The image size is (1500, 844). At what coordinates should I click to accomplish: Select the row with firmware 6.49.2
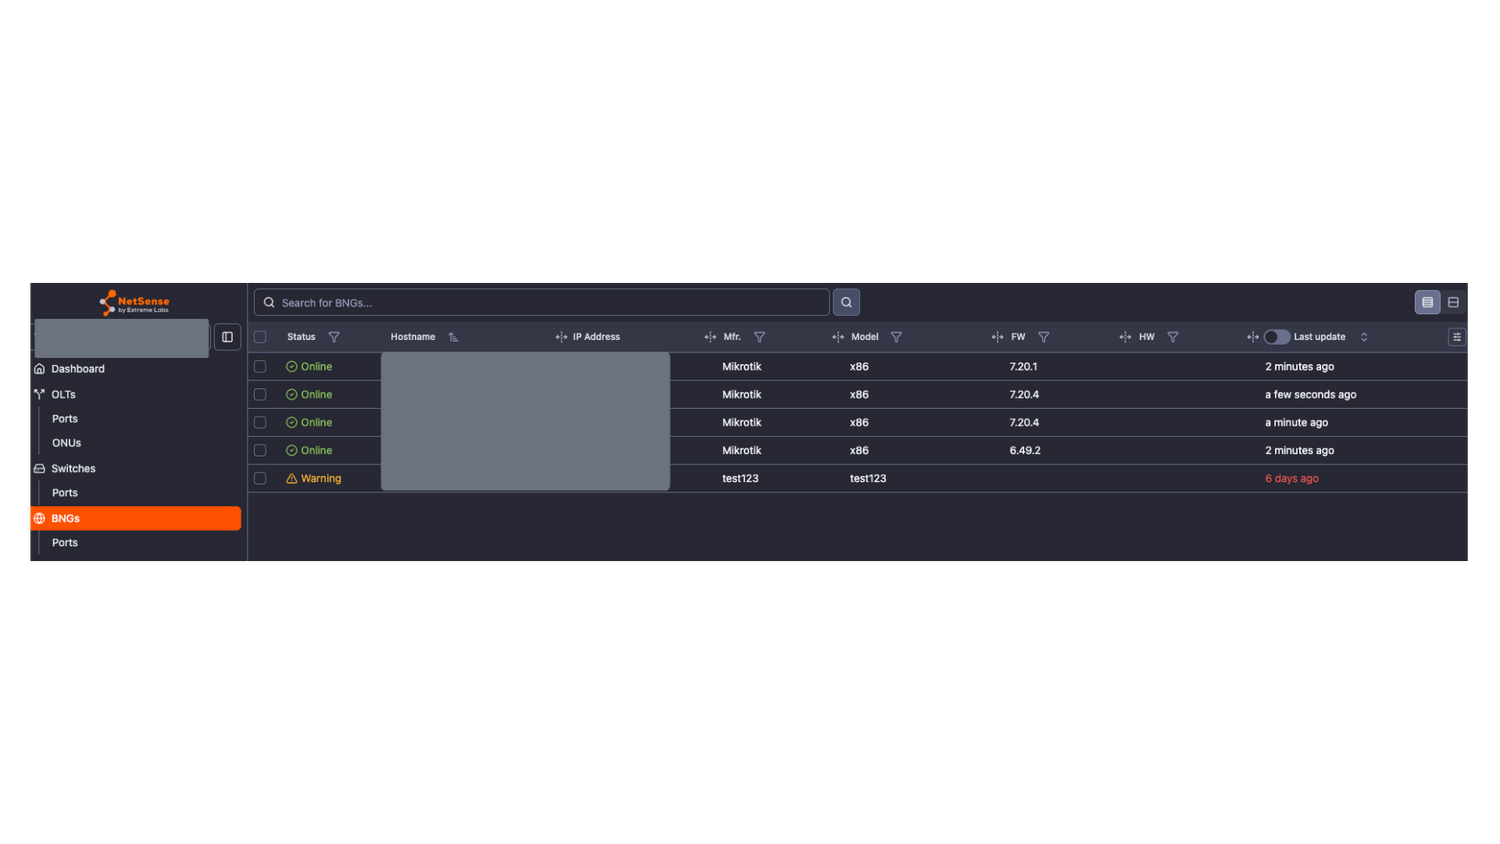[x=260, y=451]
